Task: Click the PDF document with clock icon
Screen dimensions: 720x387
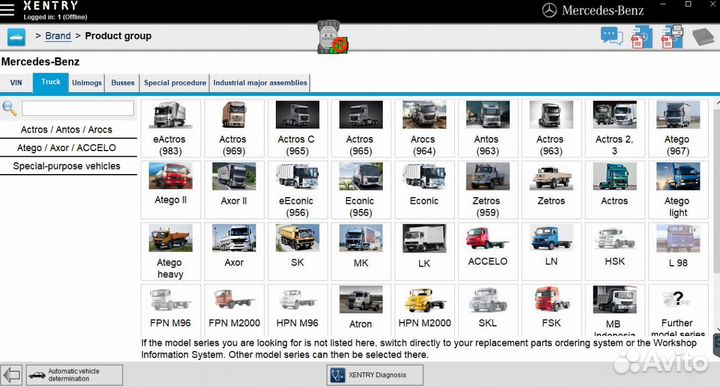Action: 641,37
